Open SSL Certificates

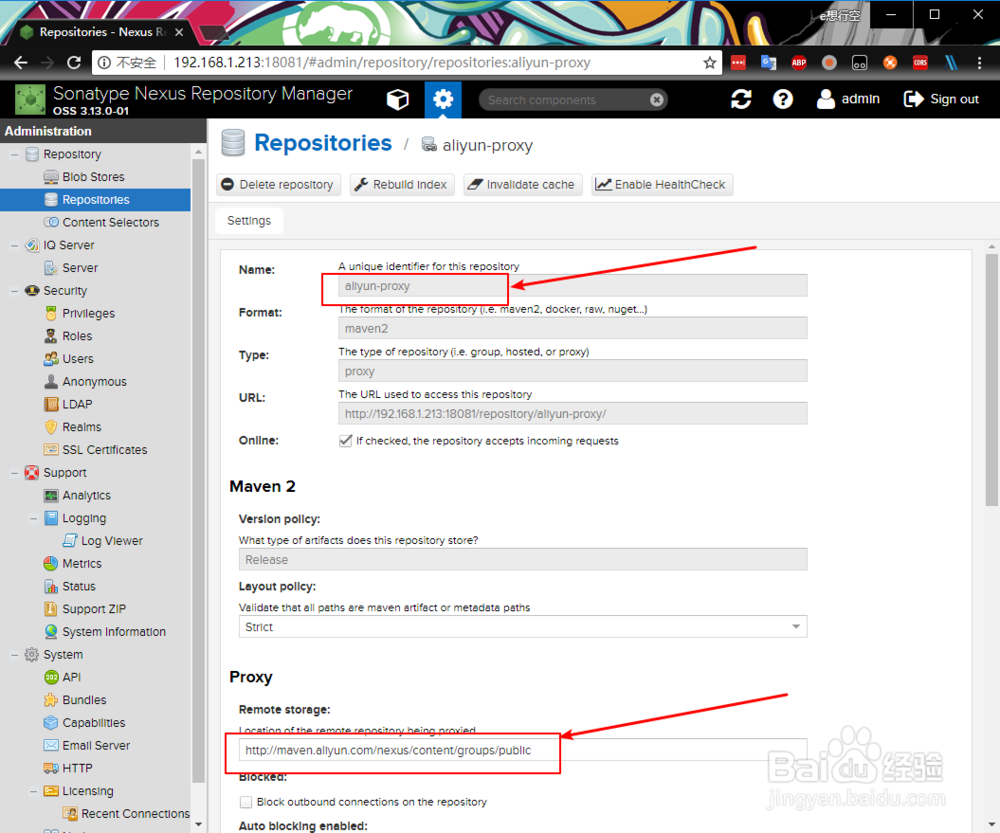point(104,450)
